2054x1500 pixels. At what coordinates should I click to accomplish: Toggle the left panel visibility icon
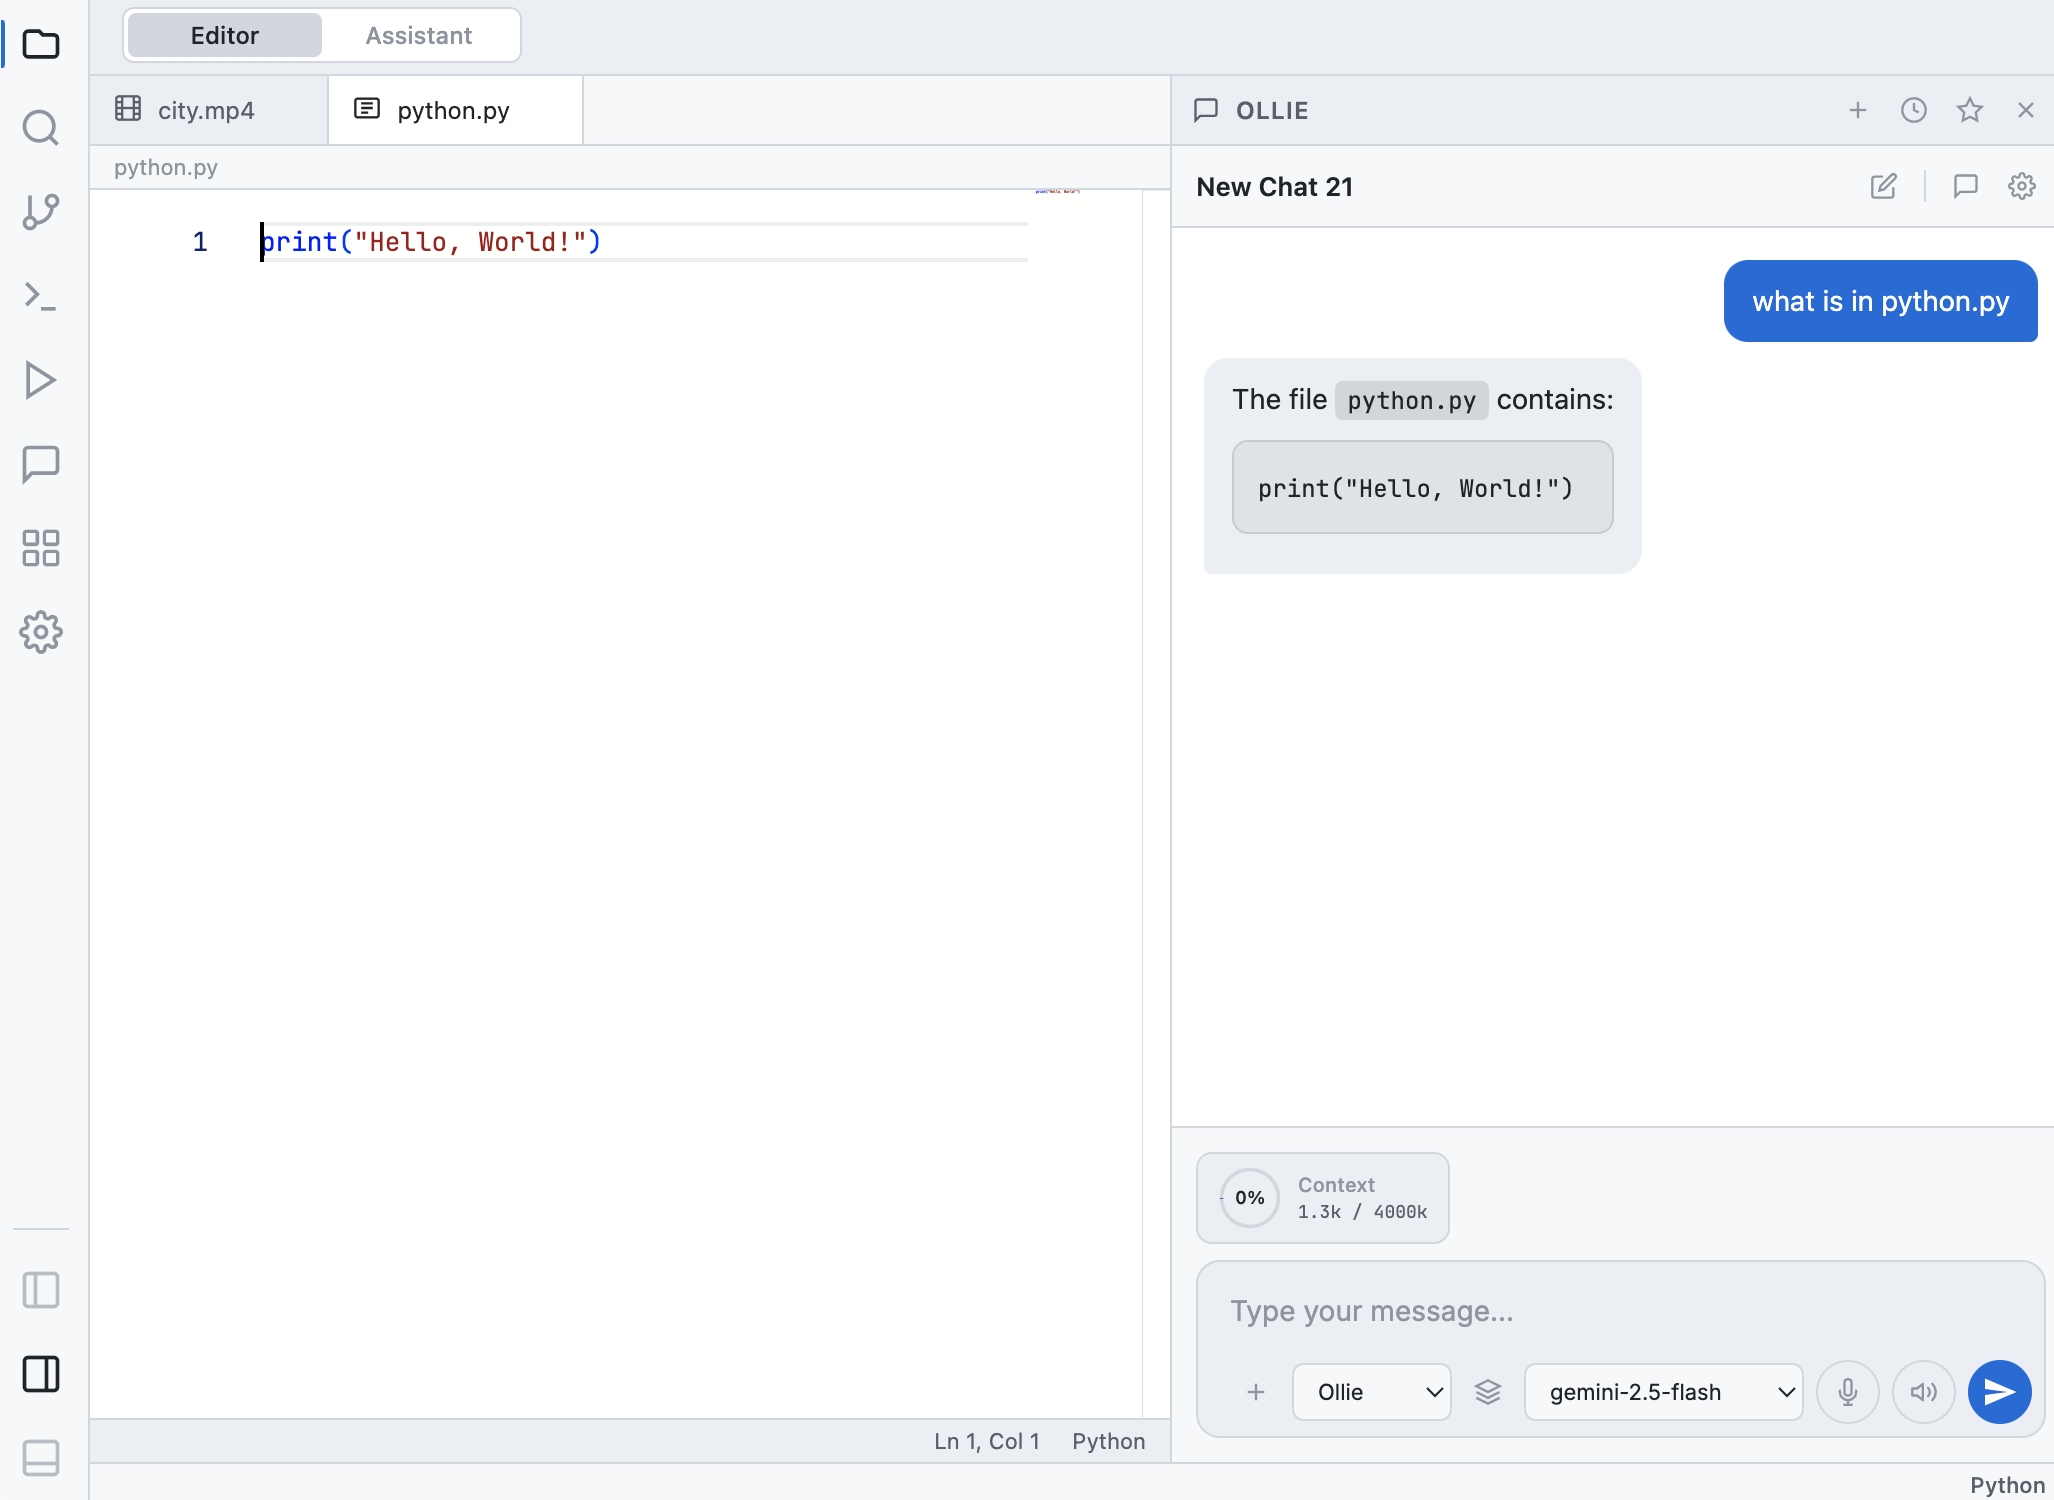coord(41,1290)
